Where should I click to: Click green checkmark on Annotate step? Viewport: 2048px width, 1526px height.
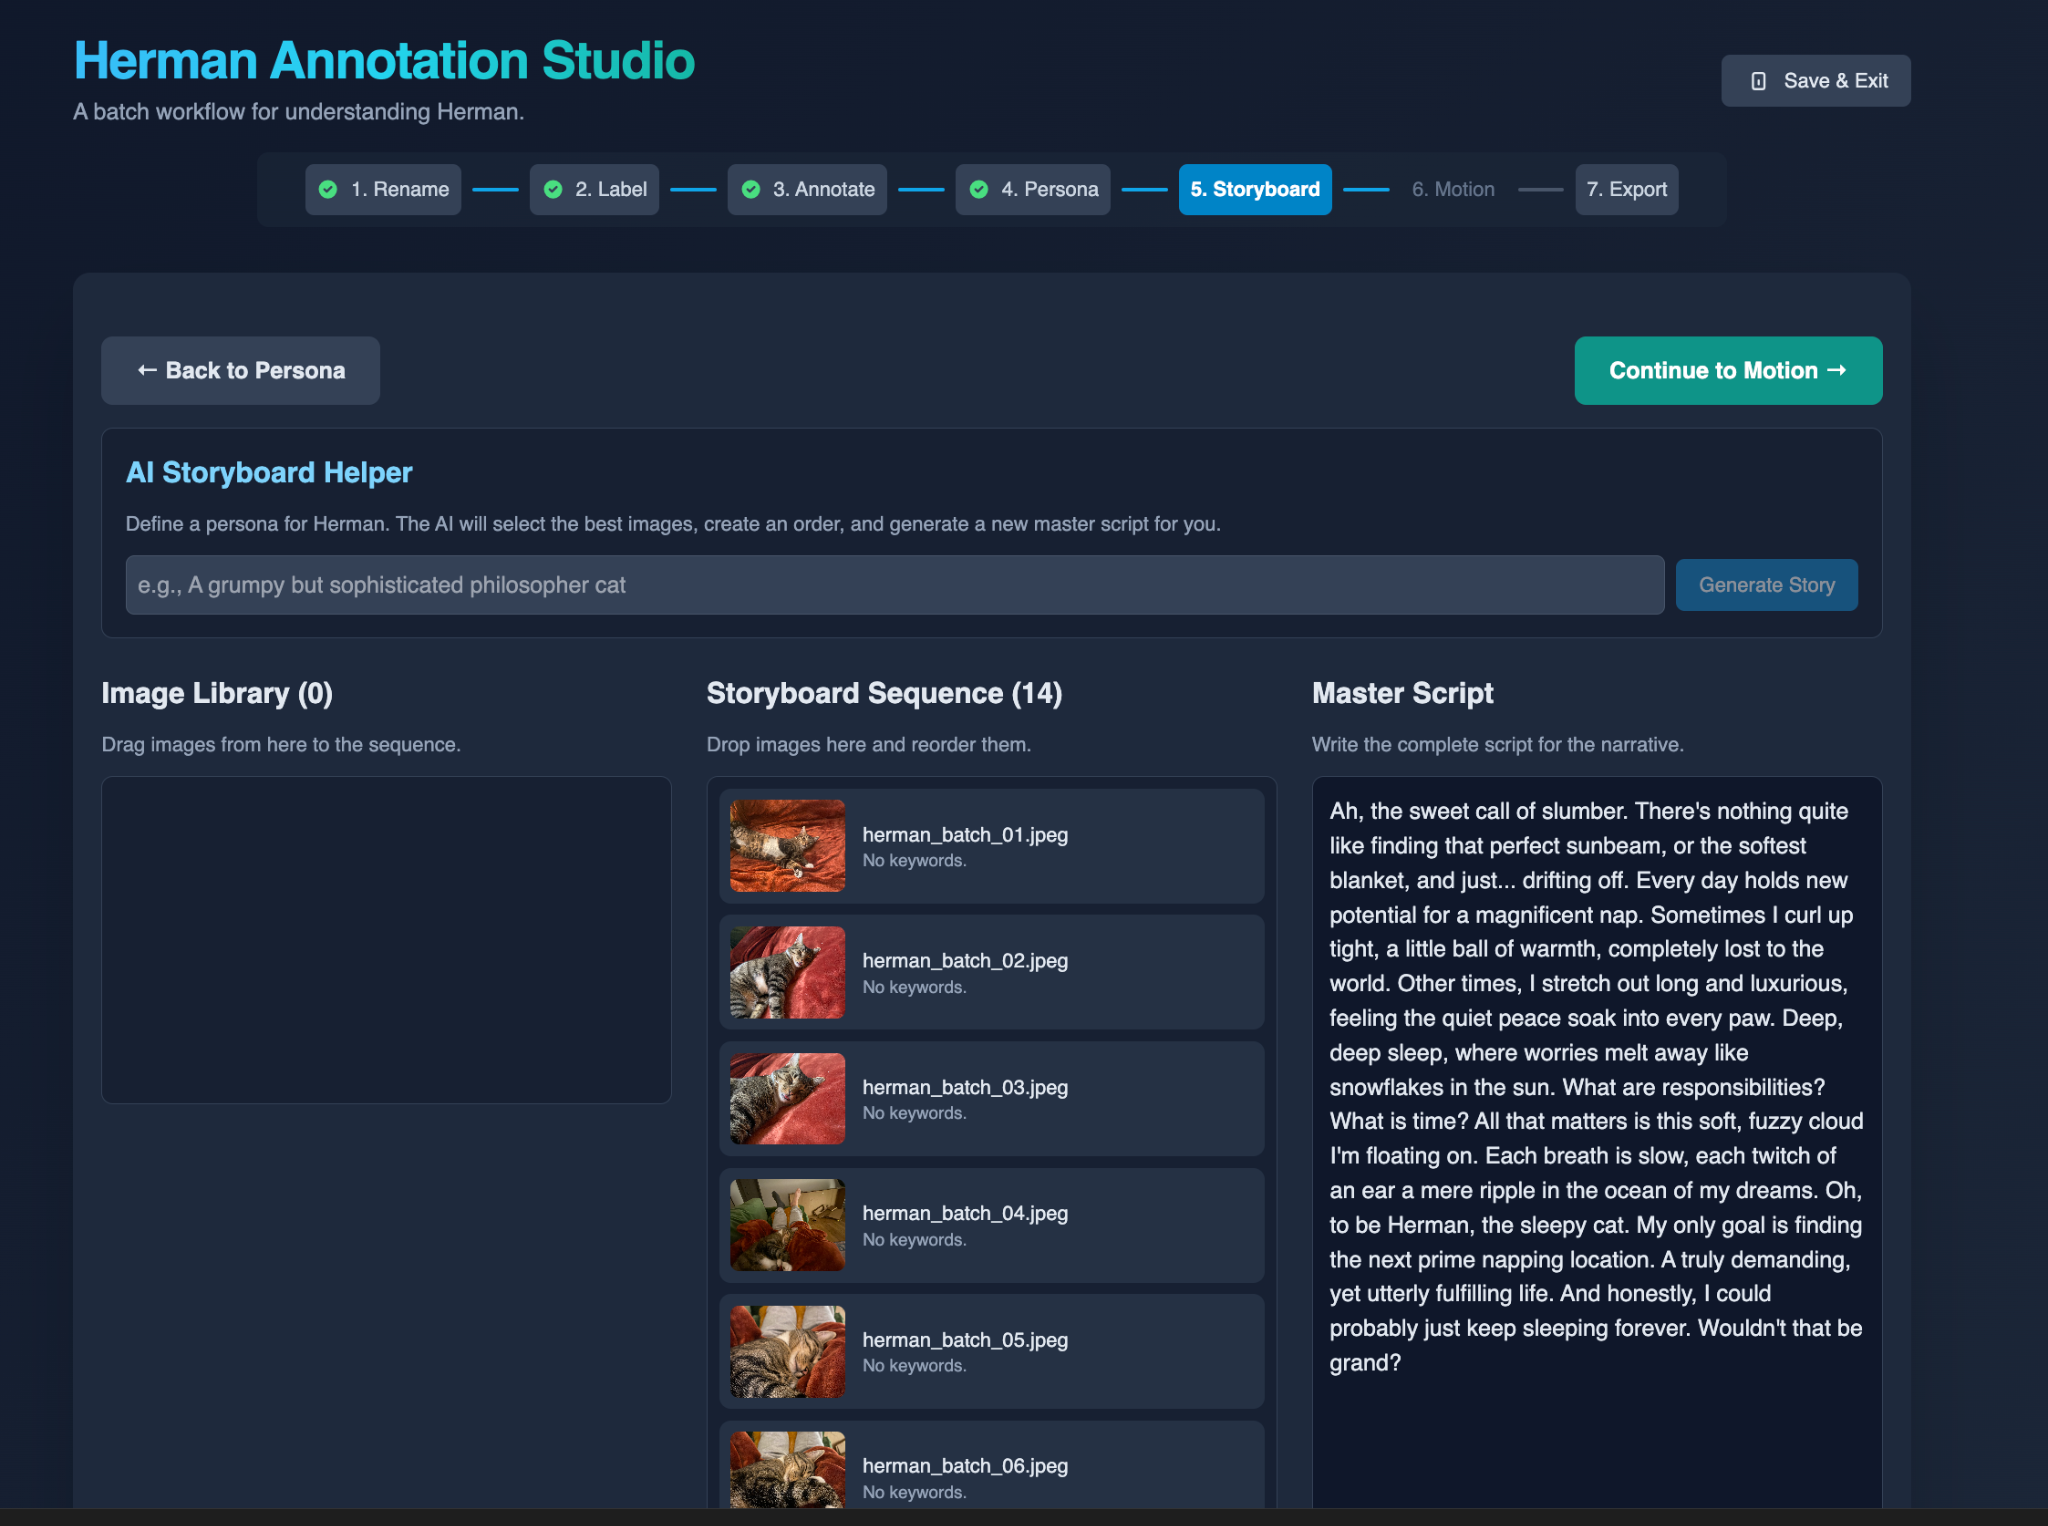pos(751,189)
